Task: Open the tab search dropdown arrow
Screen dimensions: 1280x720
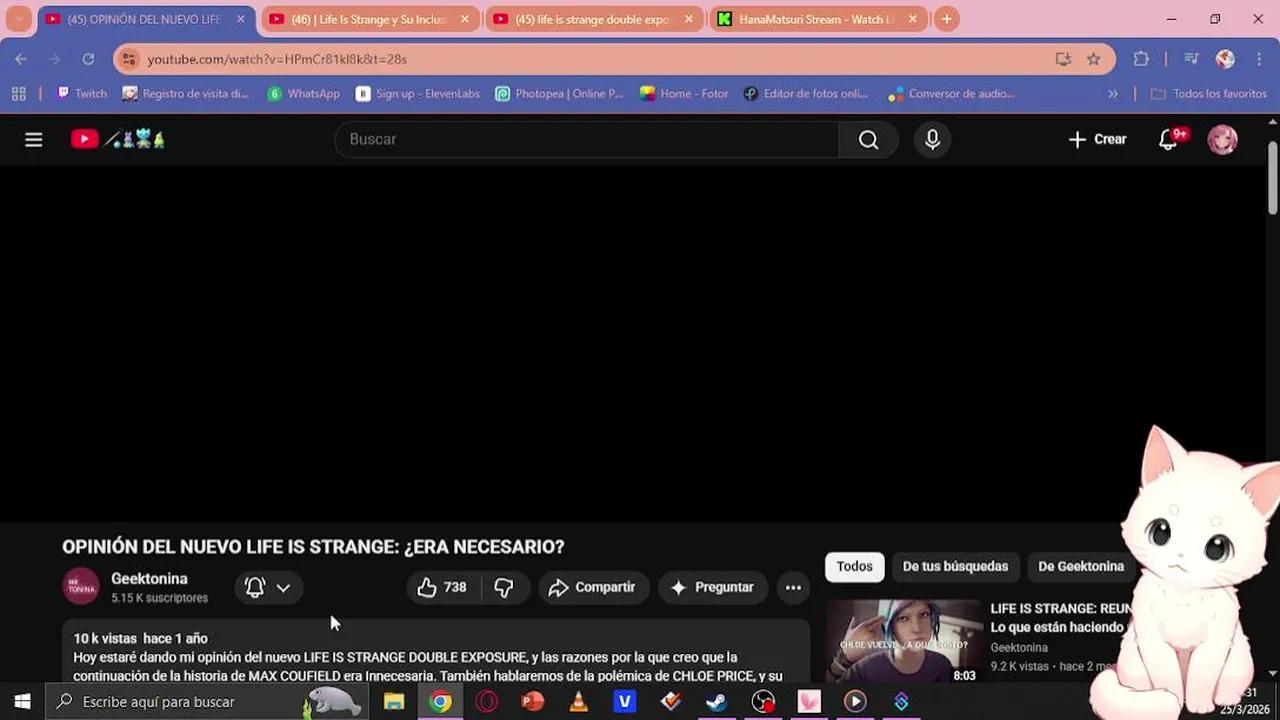Action: tap(18, 19)
